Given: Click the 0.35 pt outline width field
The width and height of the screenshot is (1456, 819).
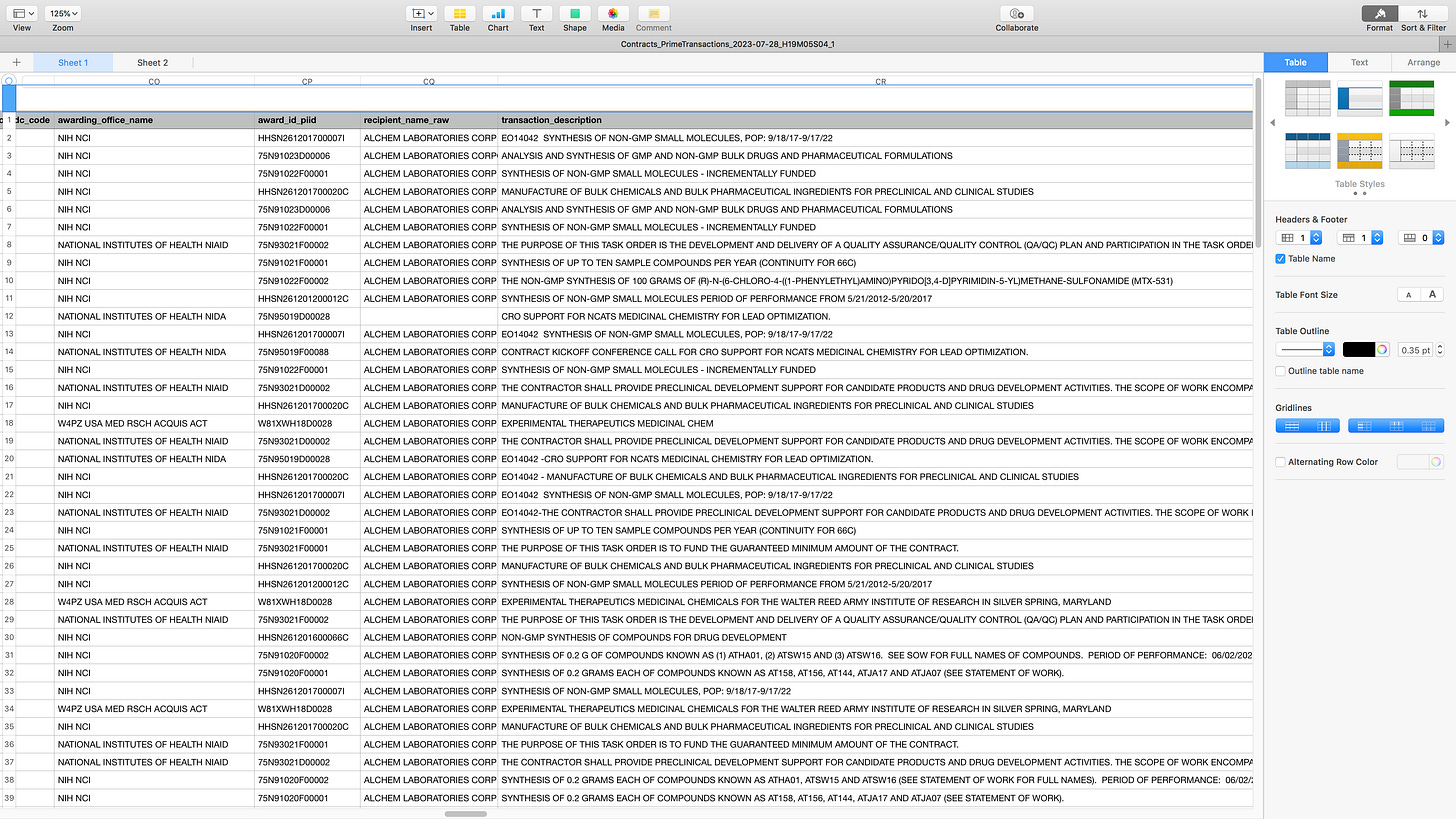Looking at the screenshot, I should [1415, 349].
